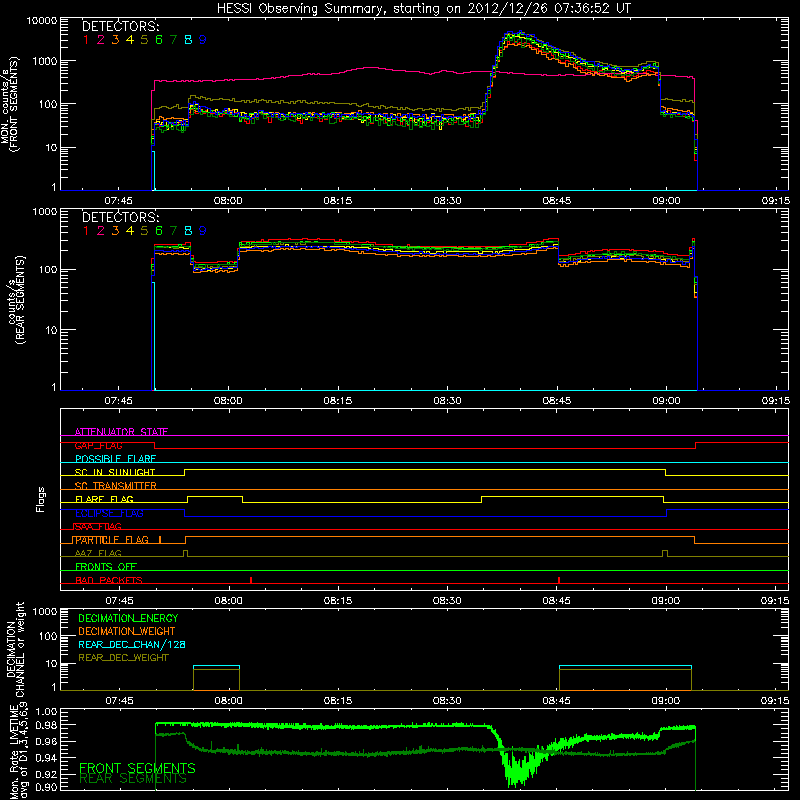The height and width of the screenshot is (800, 800).
Task: Select detector 1 in the rear segments legend
Action: [x=86, y=231]
